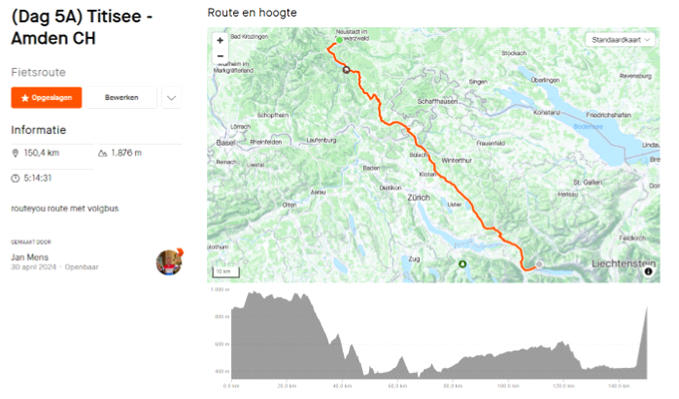Screen dimensions: 679x399
Task: Click the distance pin icon
Action: (x=15, y=153)
